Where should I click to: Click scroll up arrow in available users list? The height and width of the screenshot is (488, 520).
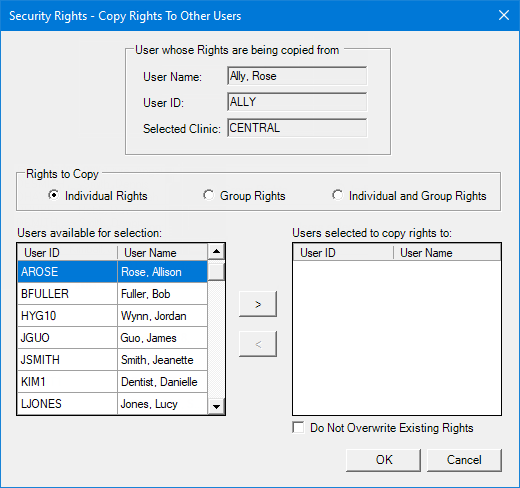point(216,252)
